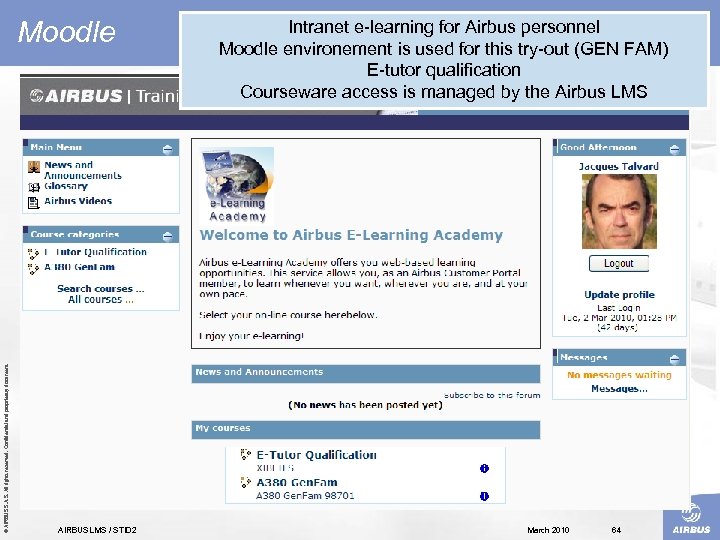Click the info icon for E-Tutor Qualification course
The width and height of the screenshot is (720, 540).
tap(484, 468)
